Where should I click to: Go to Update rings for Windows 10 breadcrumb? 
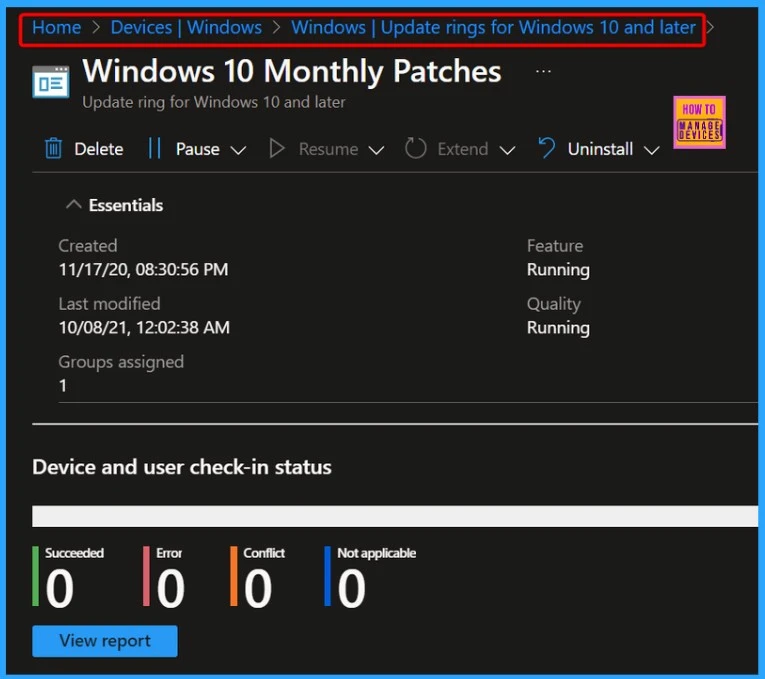(x=493, y=27)
